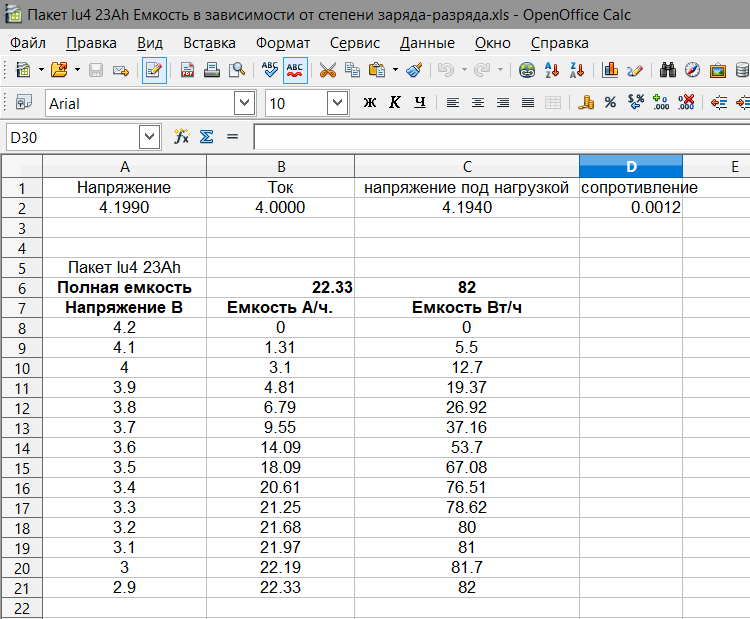Toggle Edit File mode
Screen dimensions: 750x619
pyautogui.click(x=153, y=70)
